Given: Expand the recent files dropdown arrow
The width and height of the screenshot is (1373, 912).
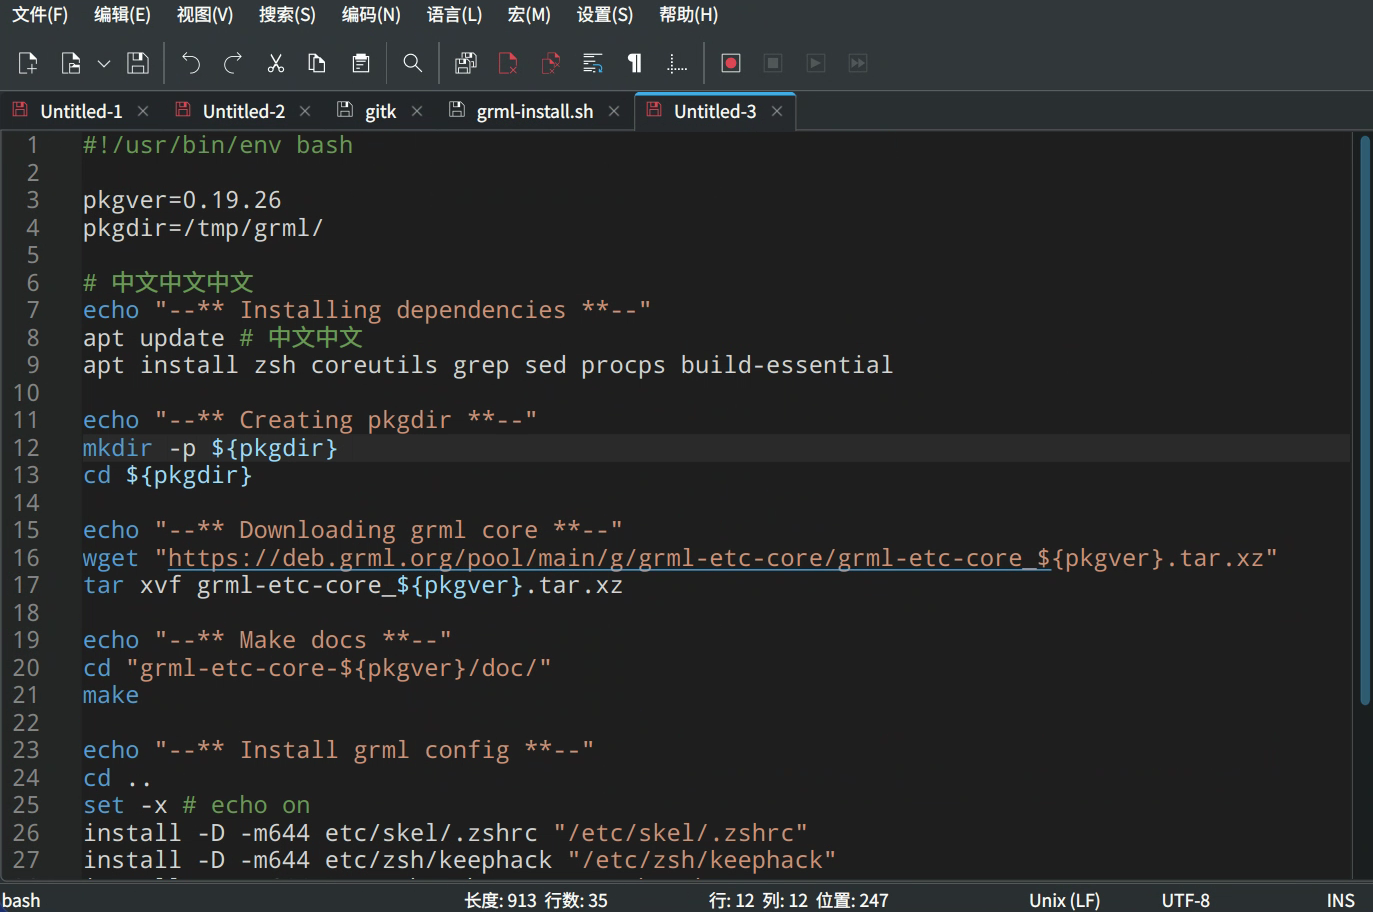Looking at the screenshot, I should (x=103, y=64).
